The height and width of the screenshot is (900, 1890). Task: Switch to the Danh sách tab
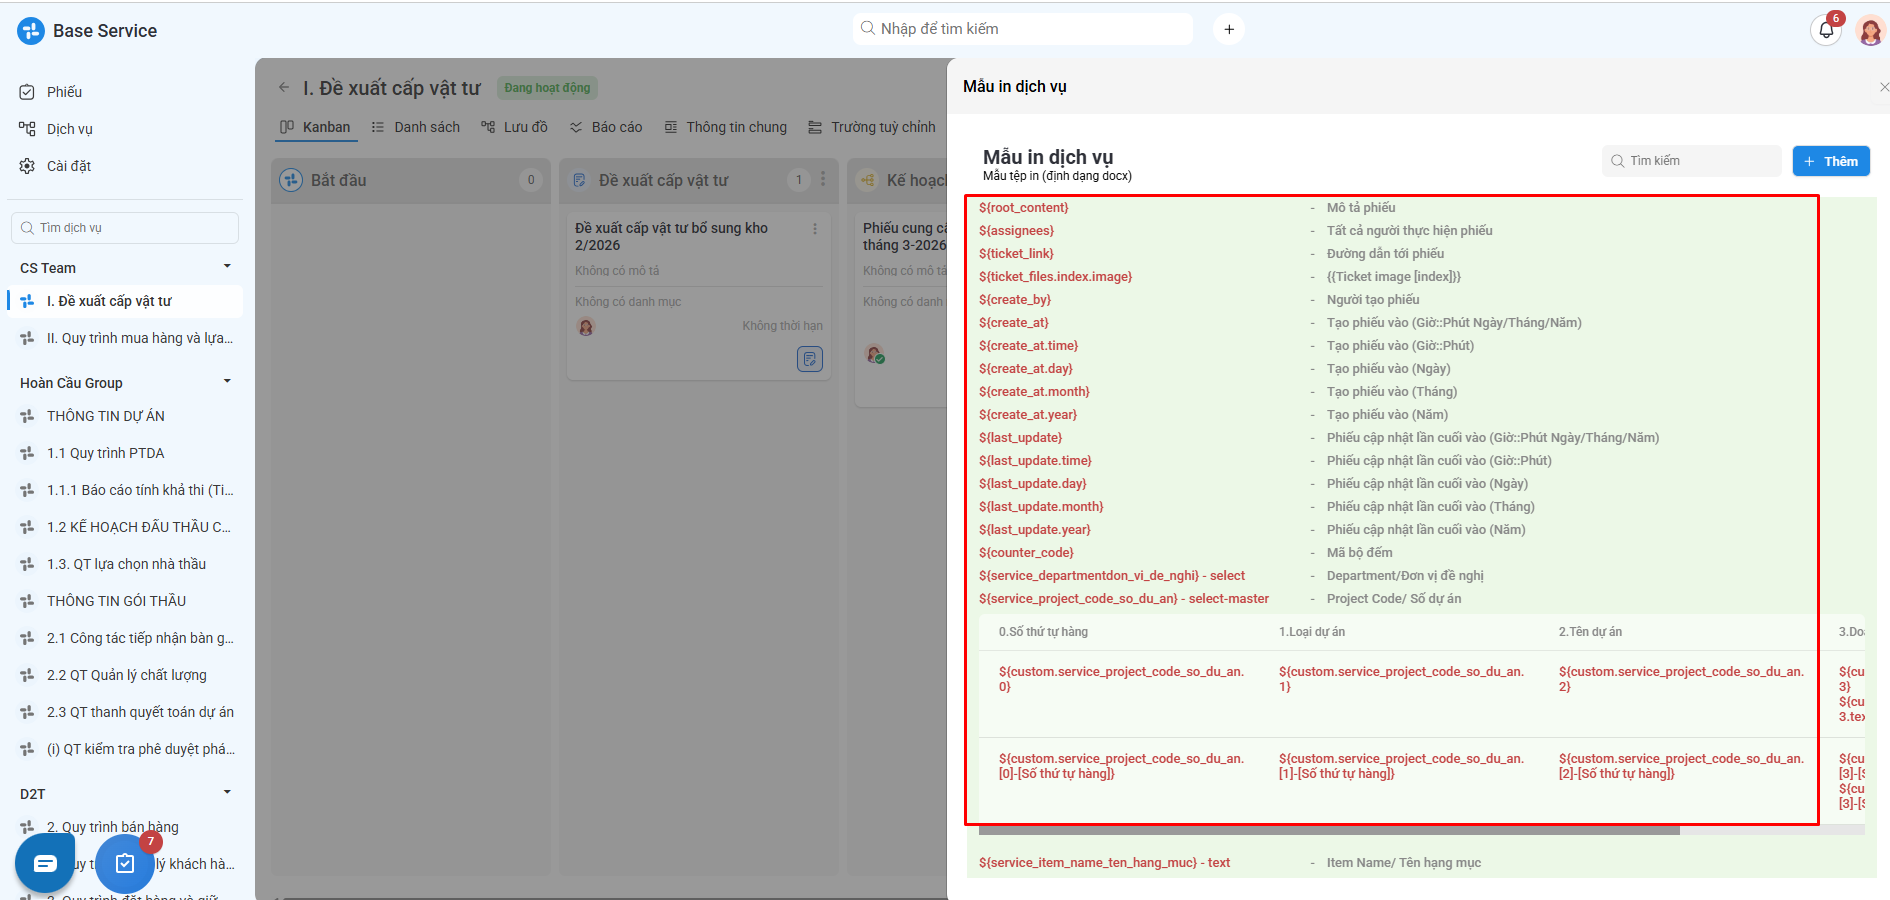[415, 127]
